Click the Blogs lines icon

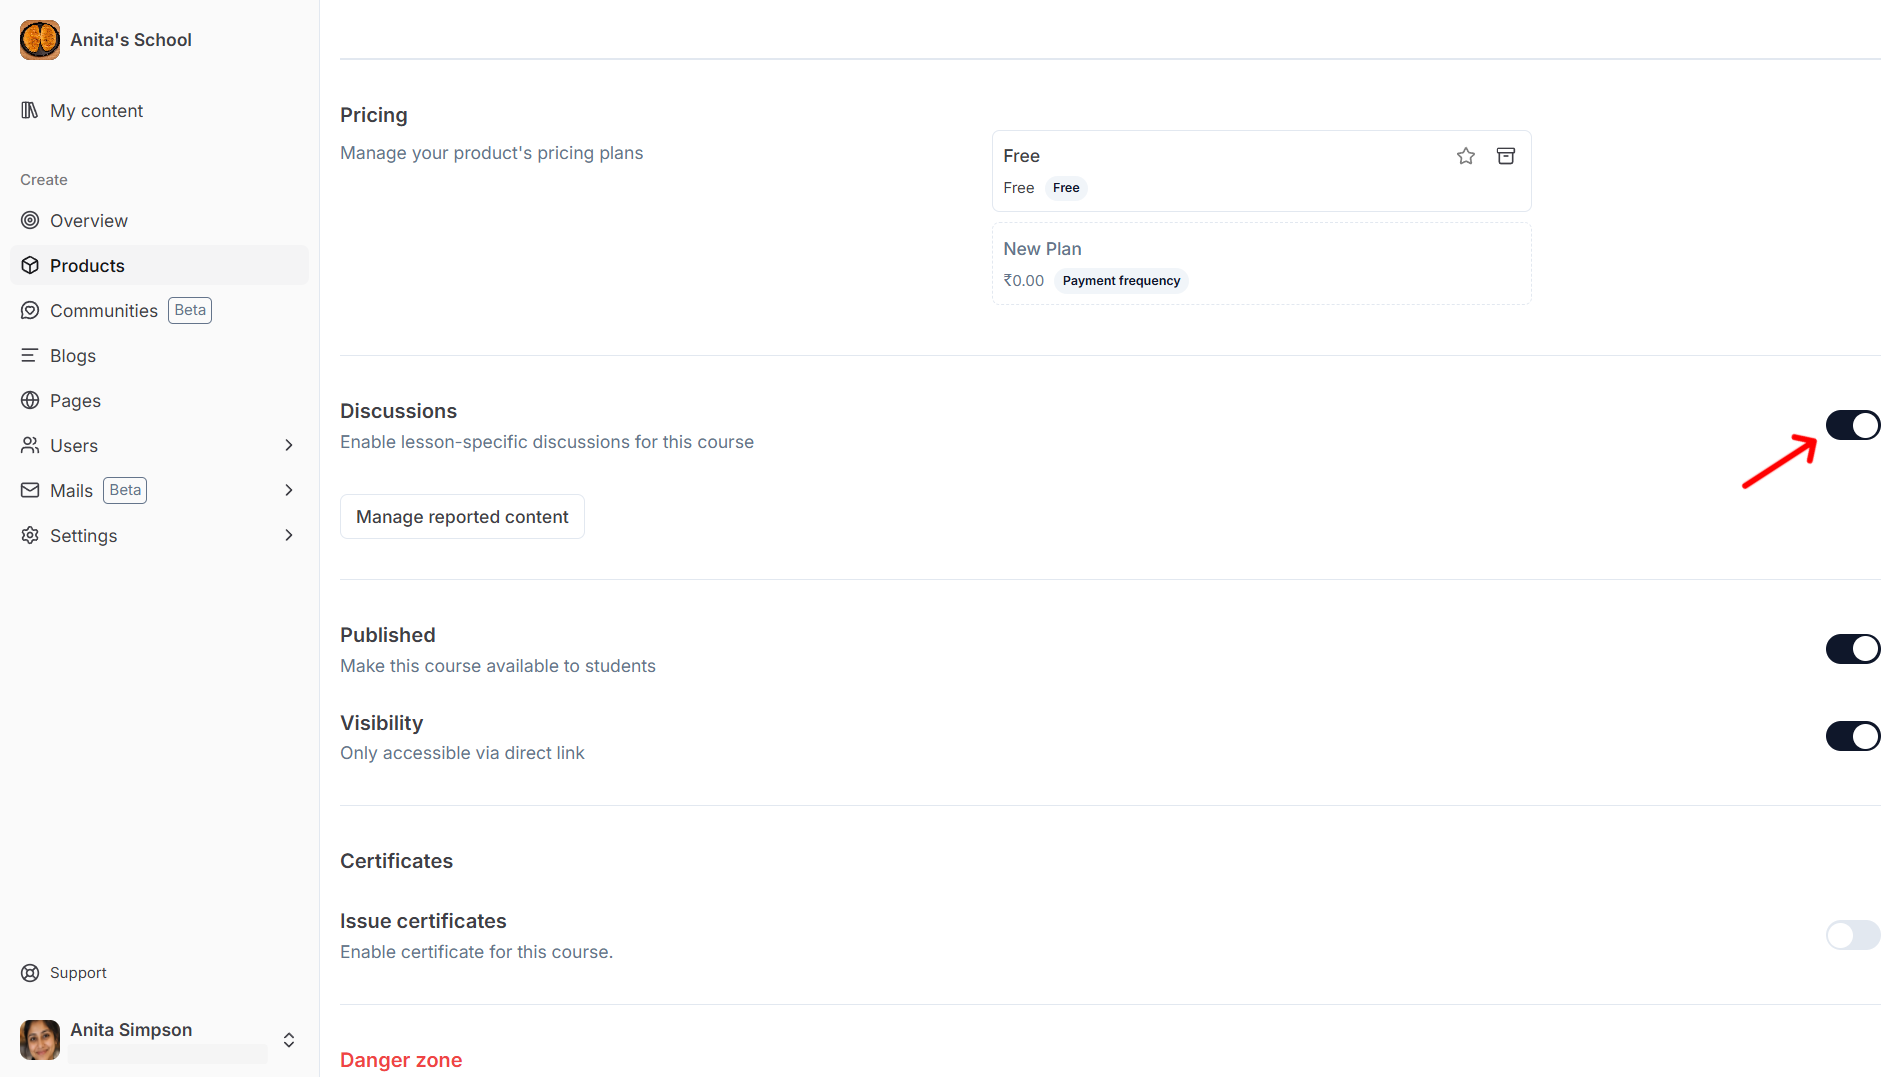[x=30, y=355]
